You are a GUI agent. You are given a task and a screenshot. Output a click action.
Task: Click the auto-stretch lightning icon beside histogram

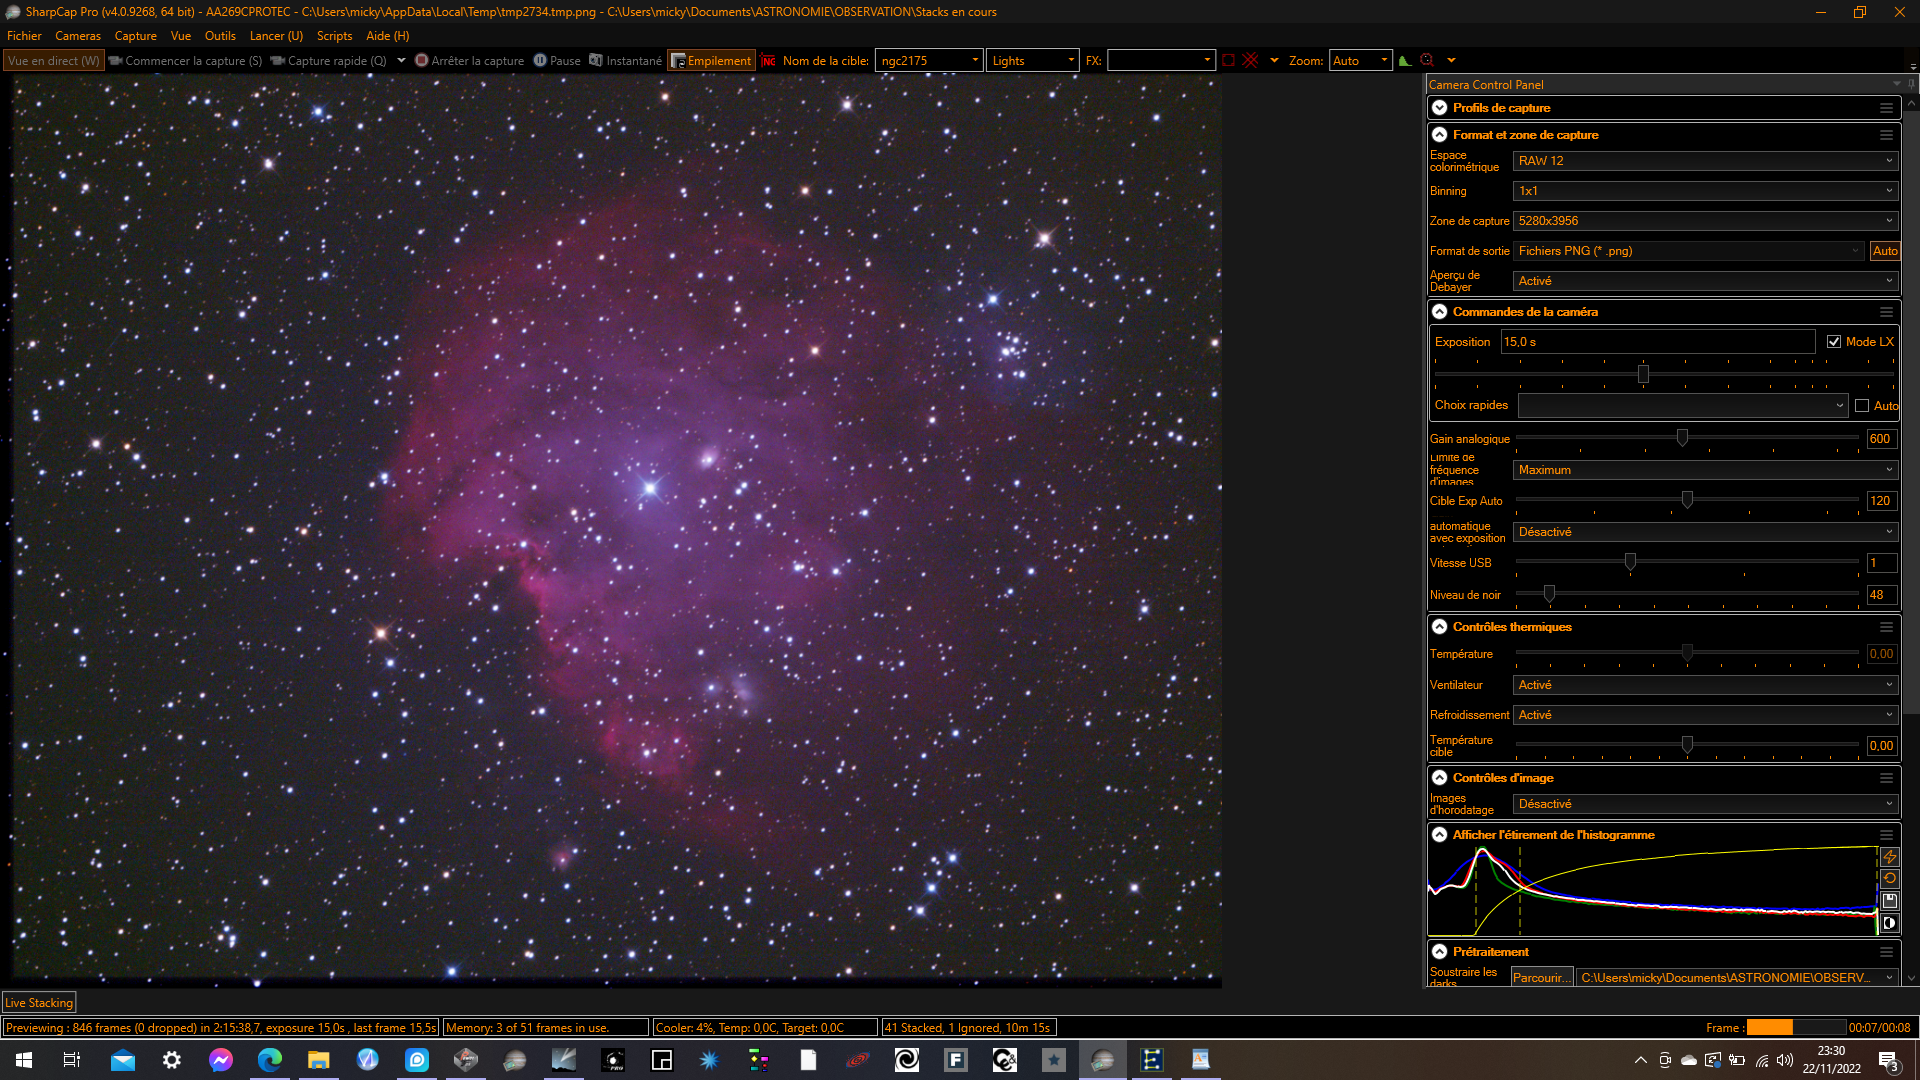point(1889,857)
